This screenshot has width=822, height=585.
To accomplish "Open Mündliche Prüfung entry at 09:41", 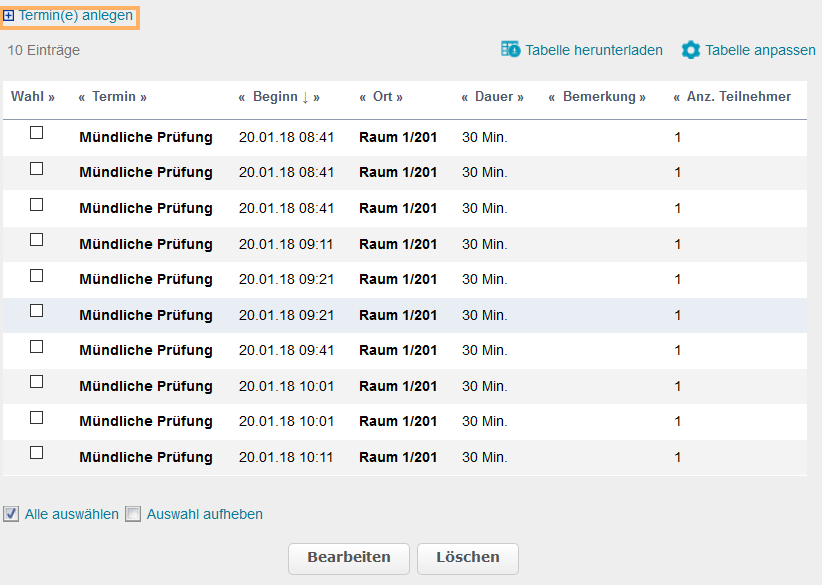I will pyautogui.click(x=146, y=351).
